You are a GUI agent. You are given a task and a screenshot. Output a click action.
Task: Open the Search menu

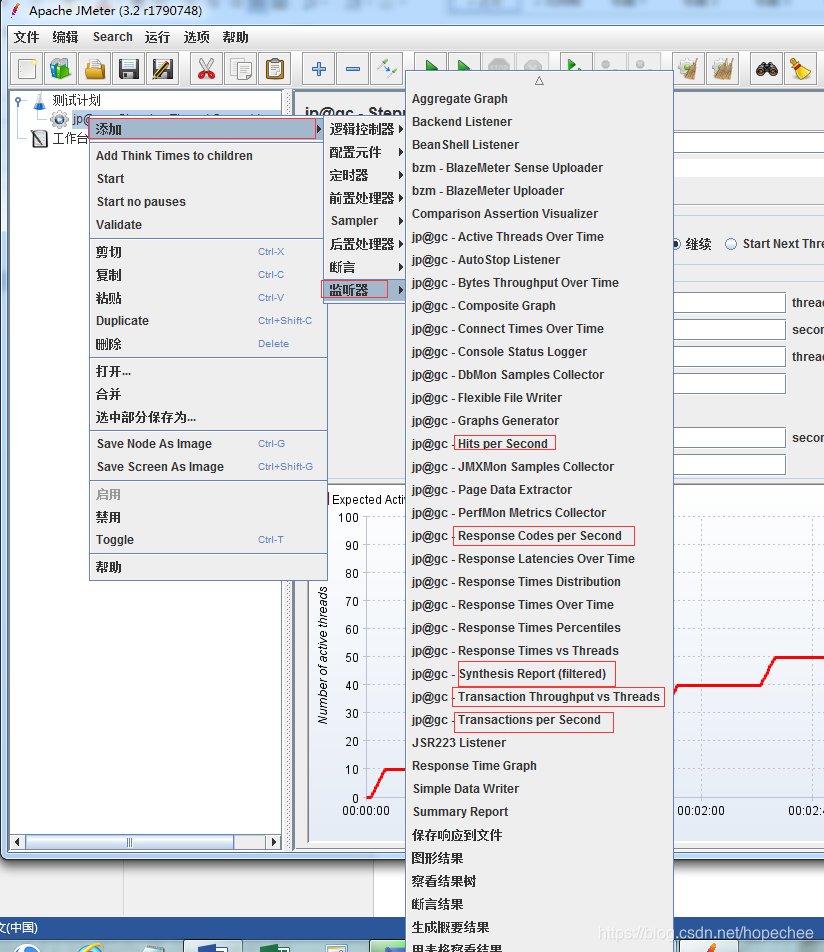point(112,37)
